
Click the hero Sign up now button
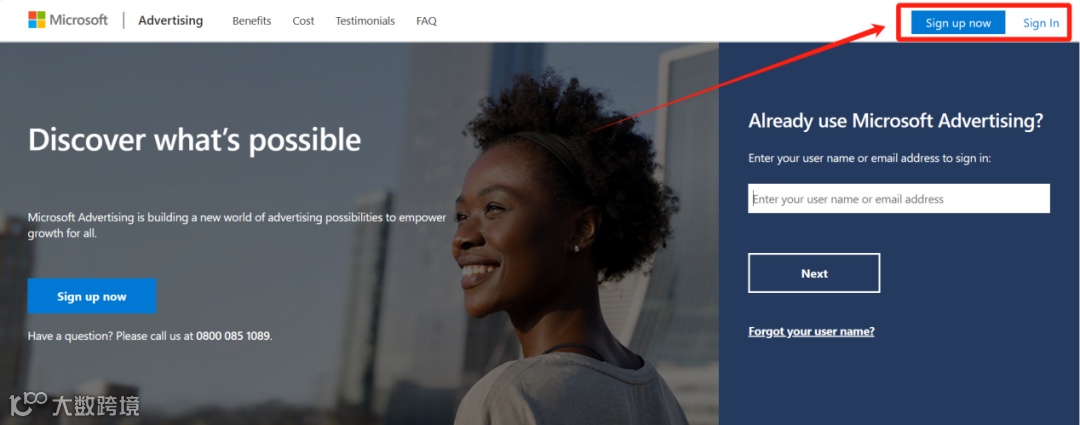[92, 296]
